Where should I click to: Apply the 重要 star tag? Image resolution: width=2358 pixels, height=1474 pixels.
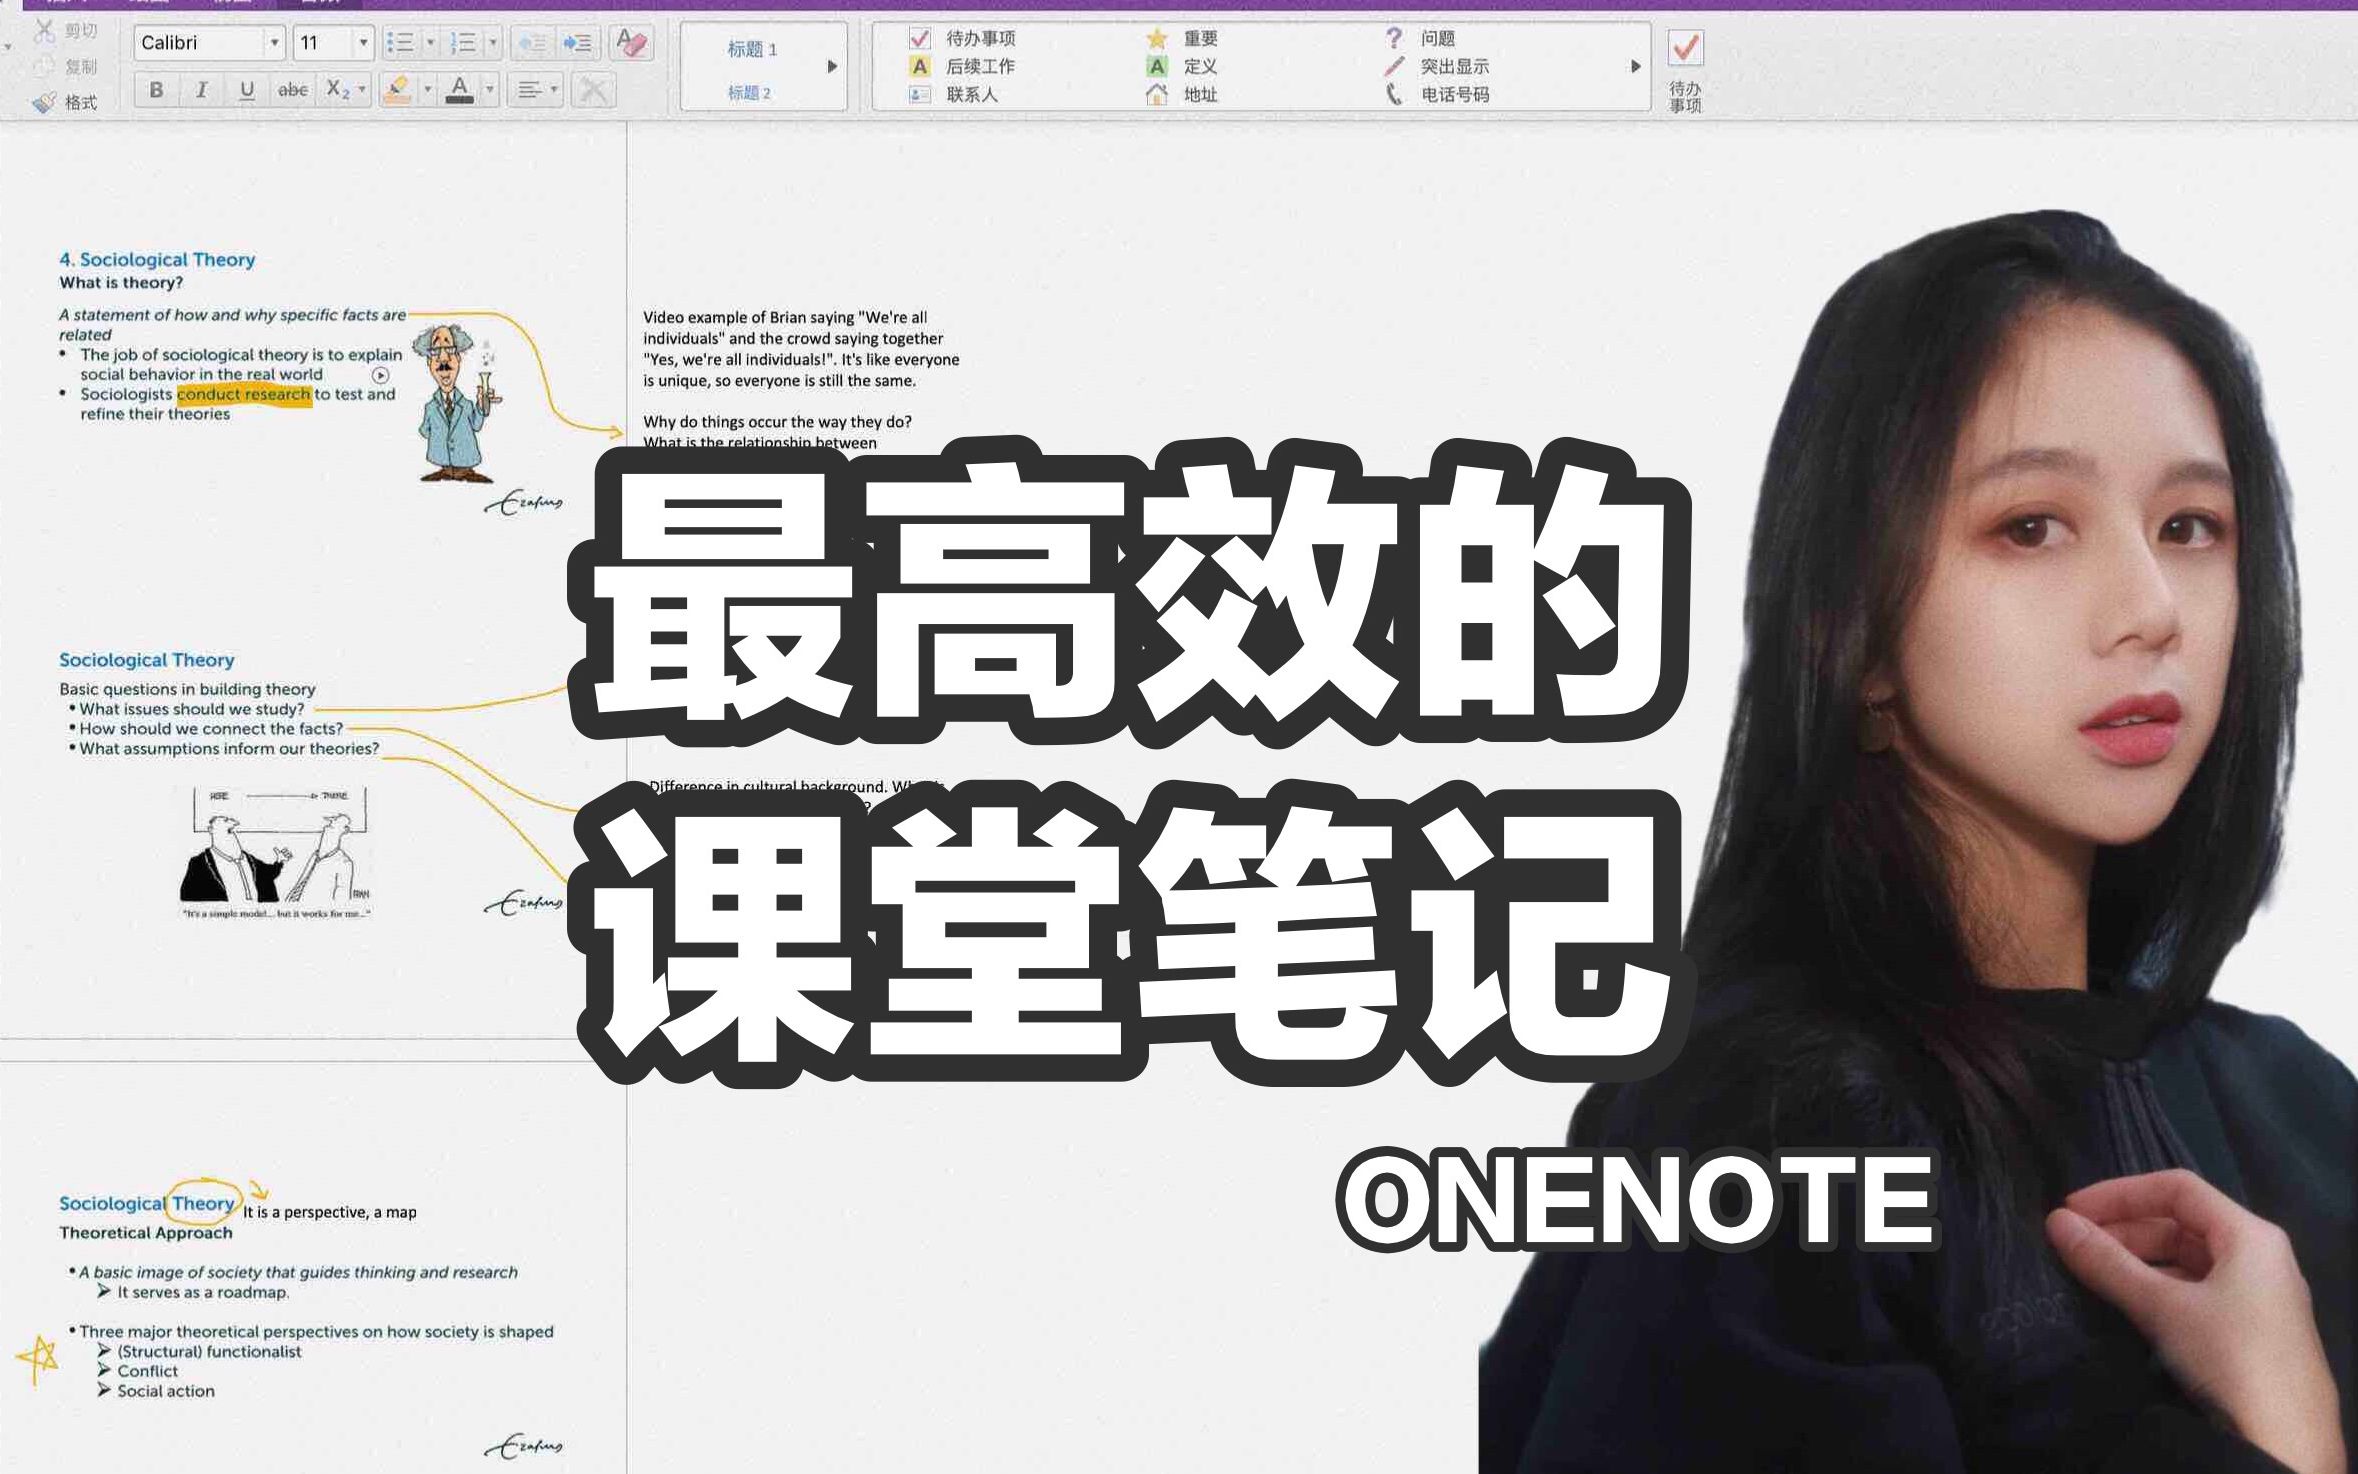coord(1182,38)
